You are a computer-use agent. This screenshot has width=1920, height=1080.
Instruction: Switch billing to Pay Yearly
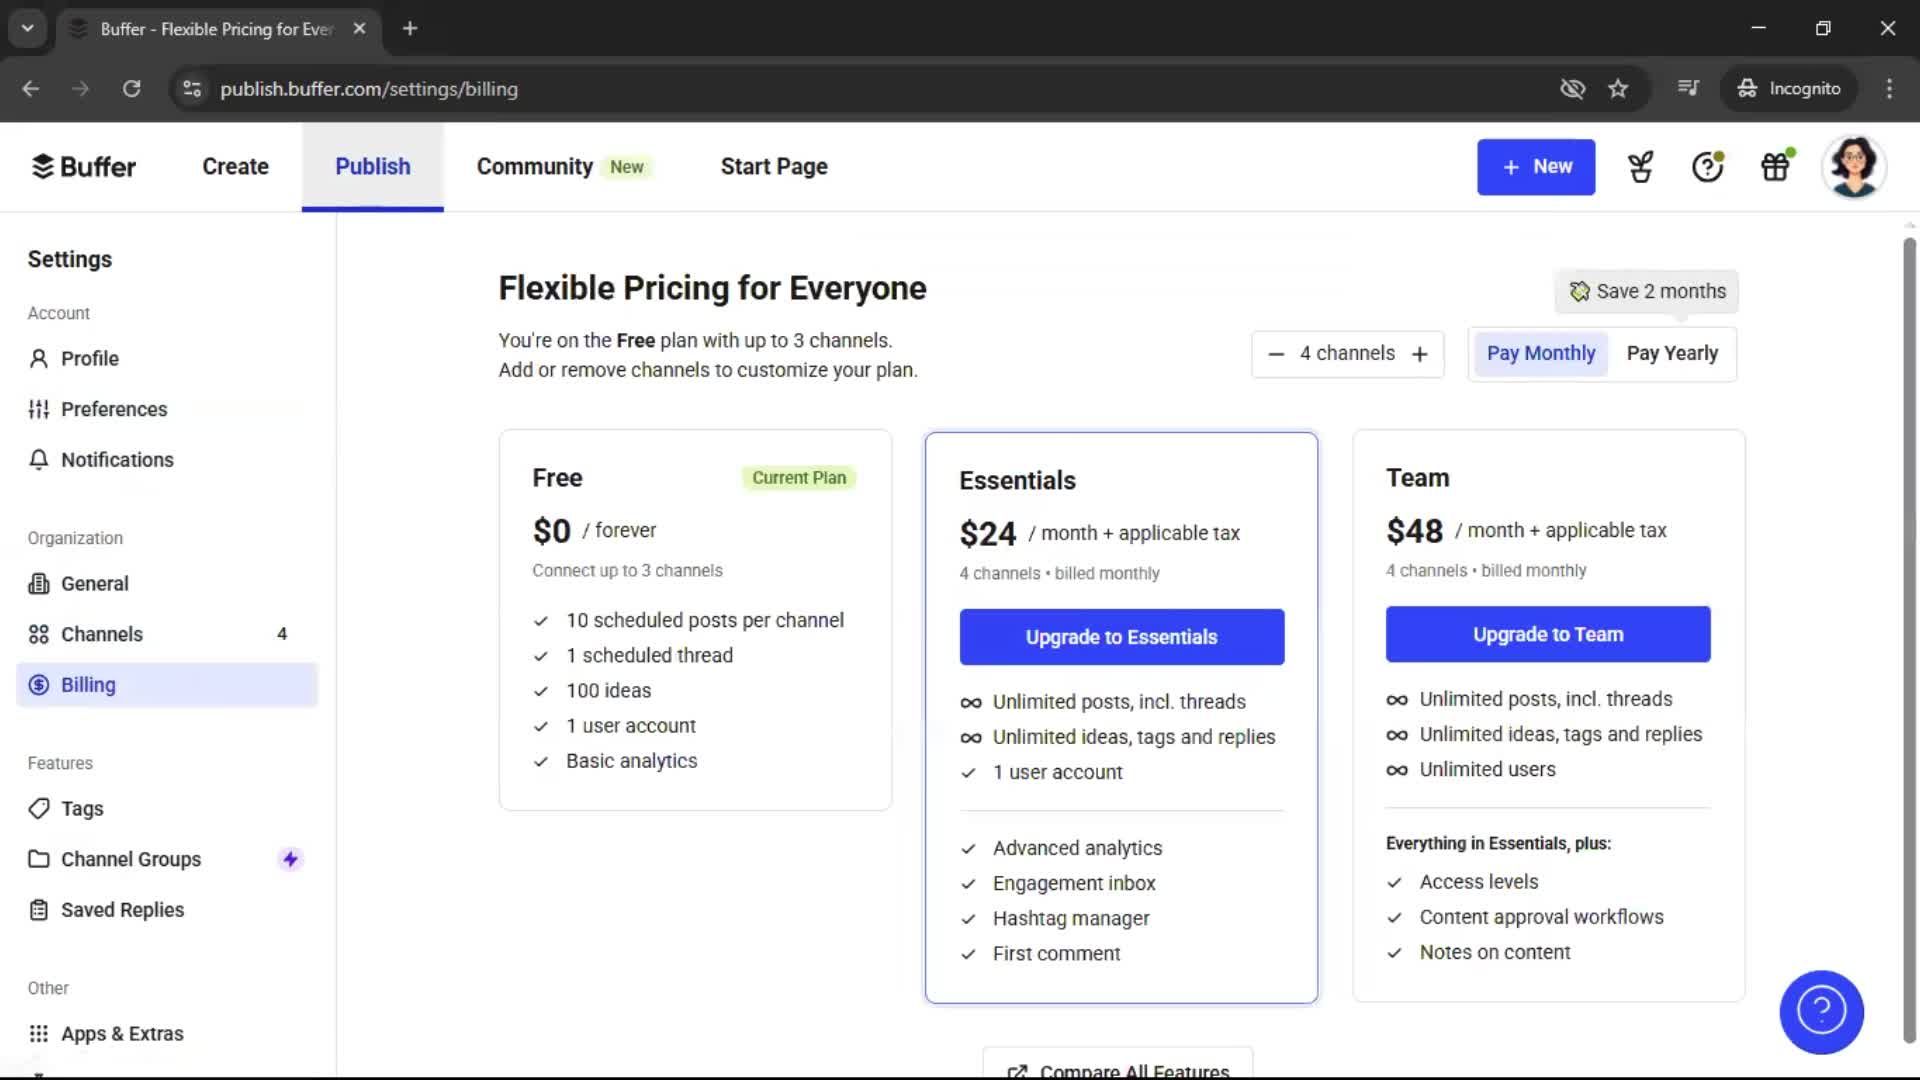[1672, 353]
